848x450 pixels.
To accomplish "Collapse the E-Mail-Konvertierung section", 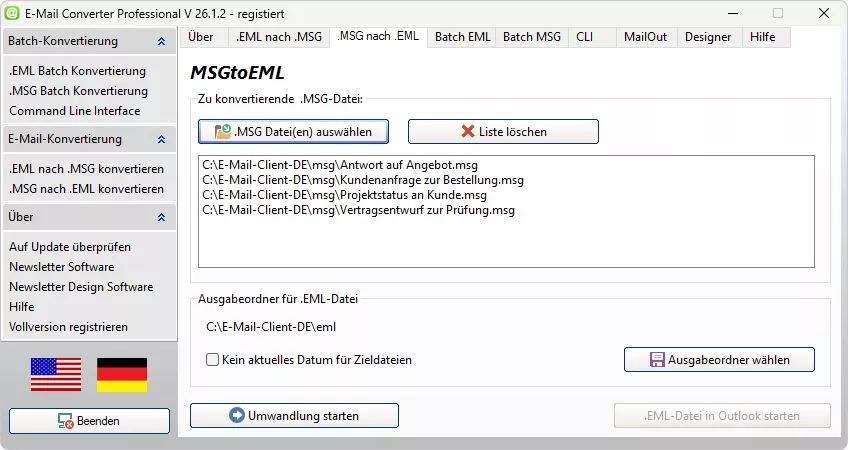I will pos(161,140).
